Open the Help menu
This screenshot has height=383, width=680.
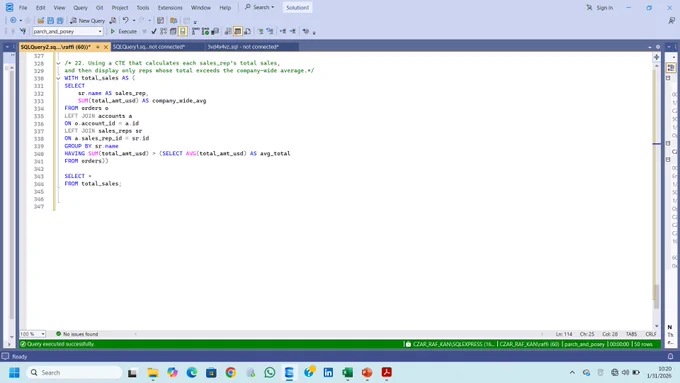pos(225,8)
